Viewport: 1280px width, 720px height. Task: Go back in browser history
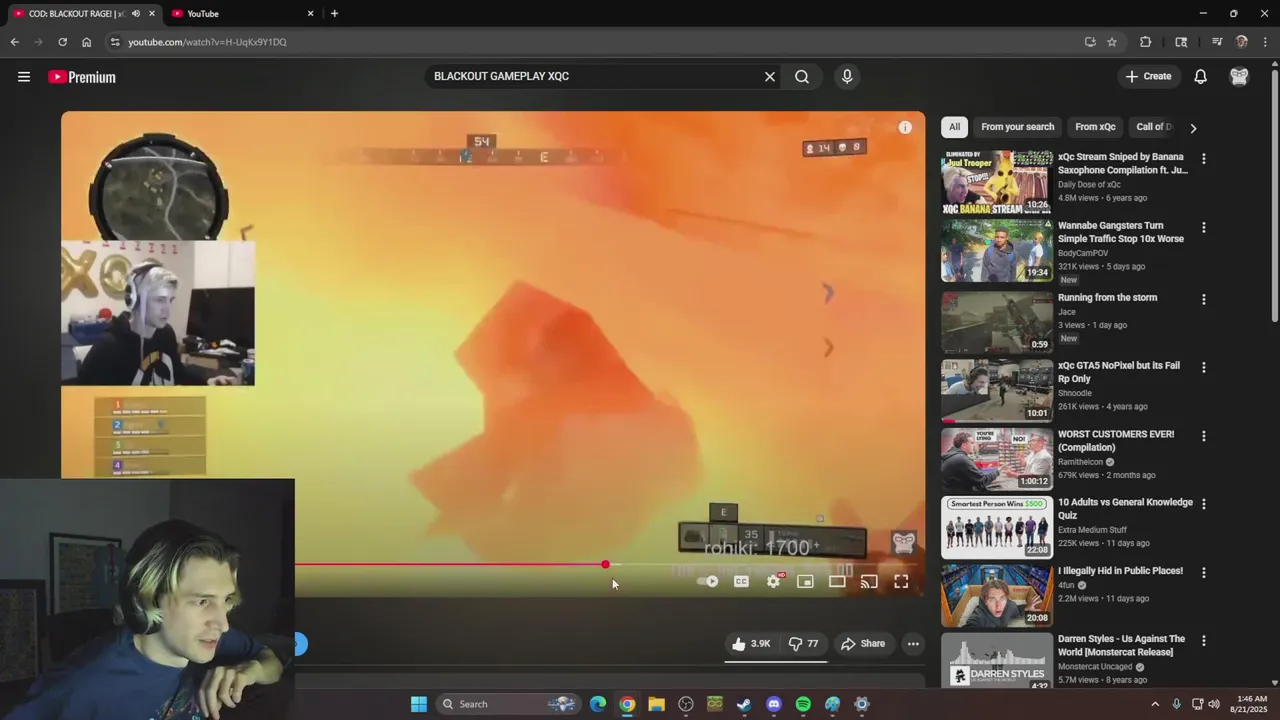tap(15, 42)
